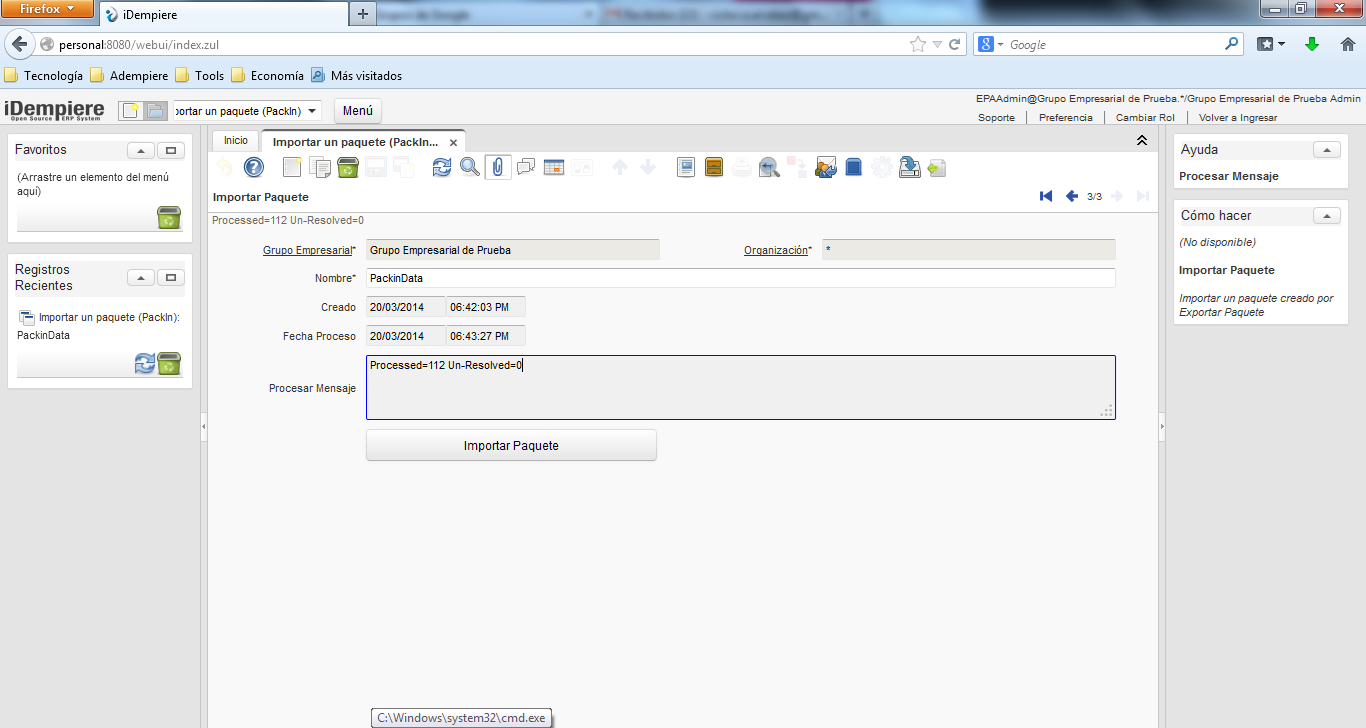Collapse the left sidebar via splitter arrow
Viewport: 1366px width, 728px height.
[x=204, y=427]
